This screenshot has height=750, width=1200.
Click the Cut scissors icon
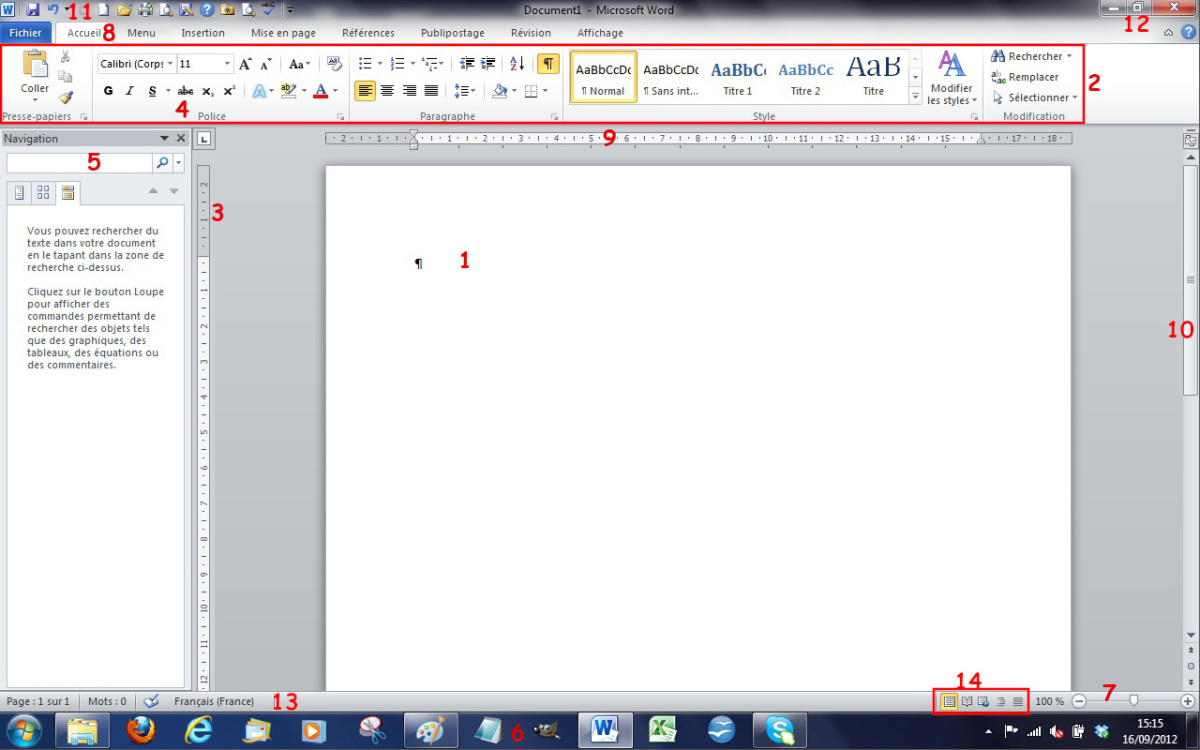point(65,56)
